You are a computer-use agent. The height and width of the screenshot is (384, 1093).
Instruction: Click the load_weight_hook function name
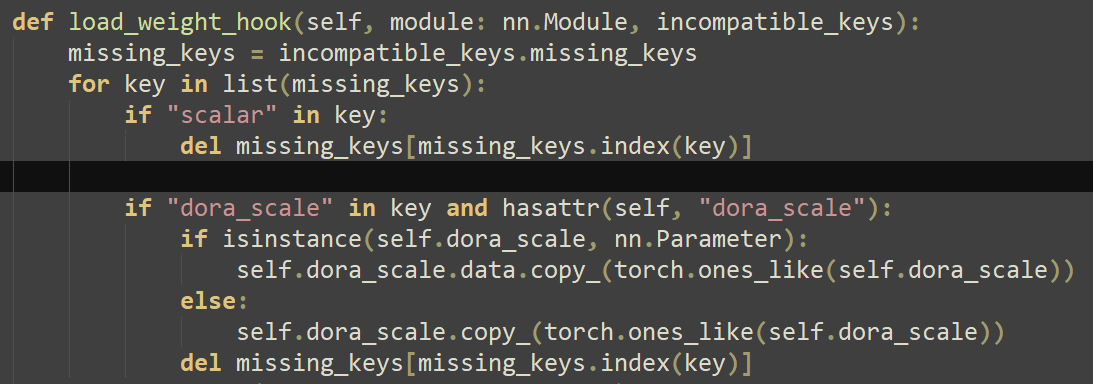pyautogui.click(x=181, y=23)
